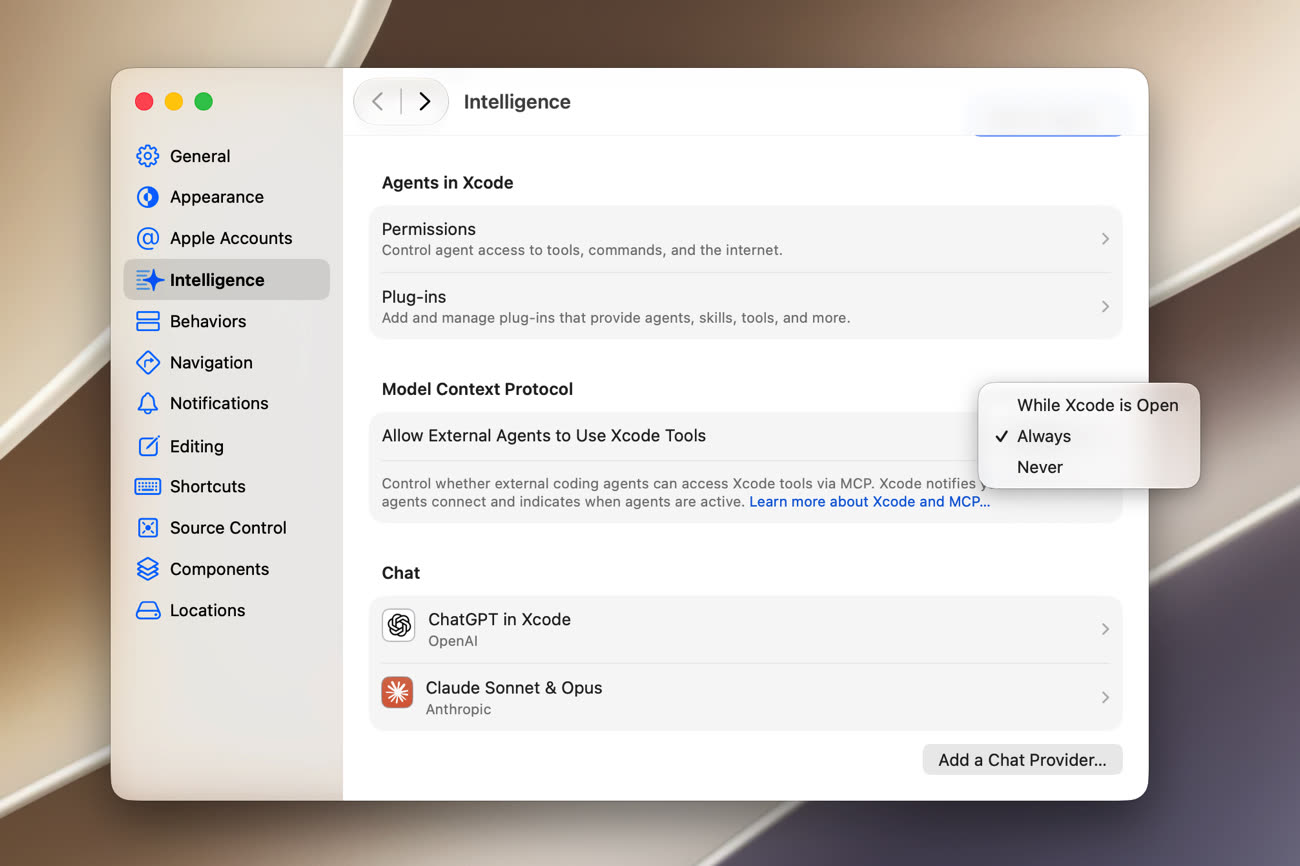The image size is (1300, 866).
Task: Click the Components layers icon
Action: point(148,569)
